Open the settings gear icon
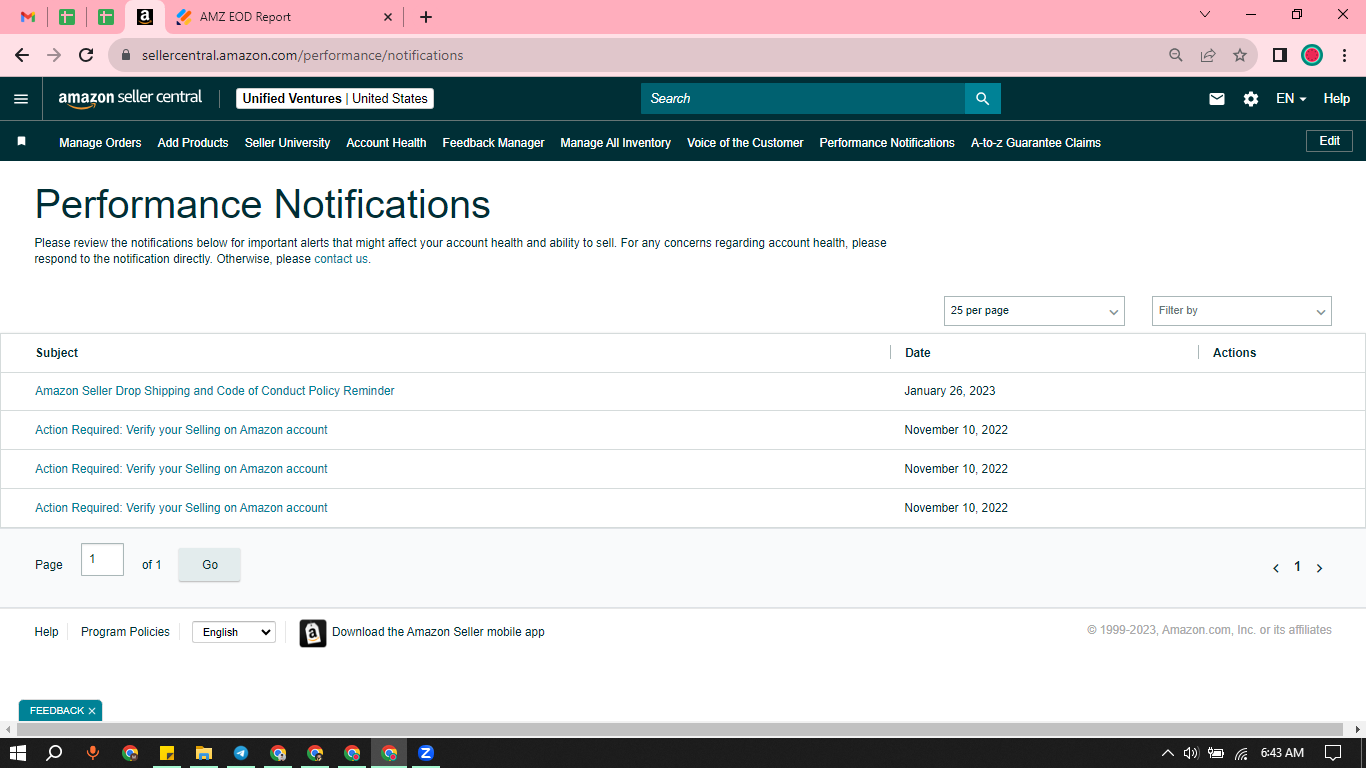 pos(1251,99)
